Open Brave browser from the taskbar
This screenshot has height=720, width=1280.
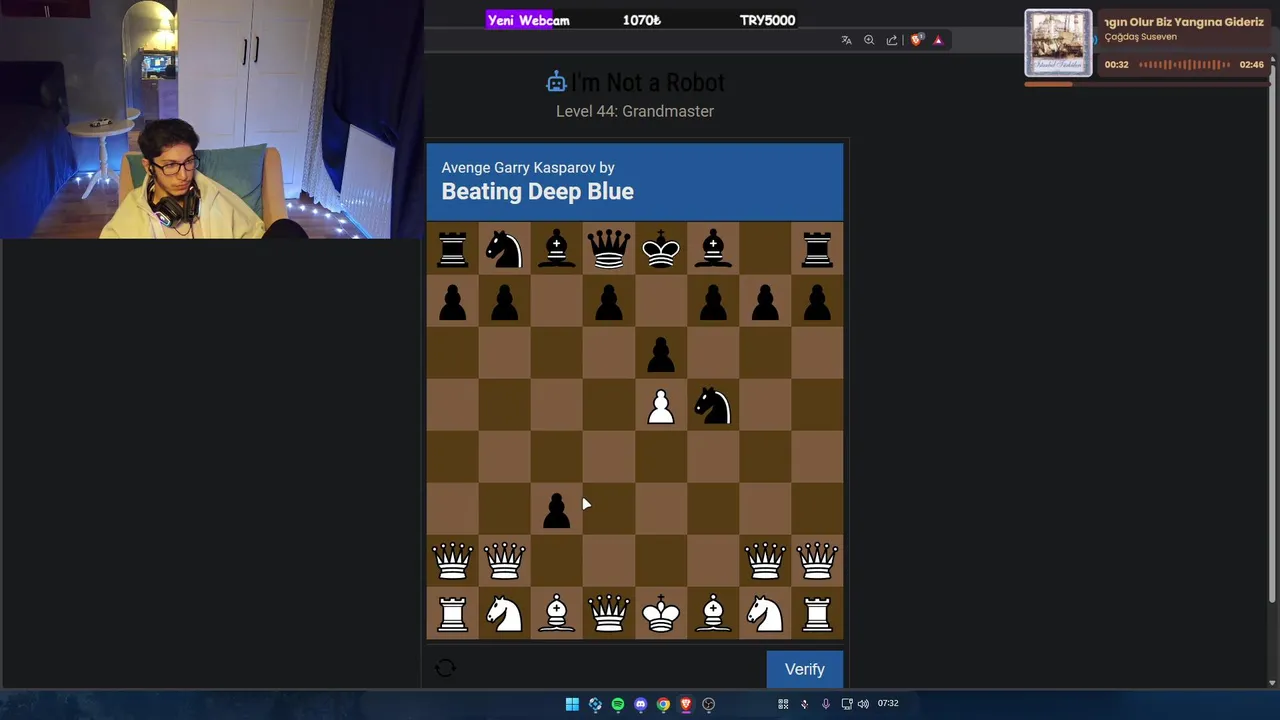point(686,704)
